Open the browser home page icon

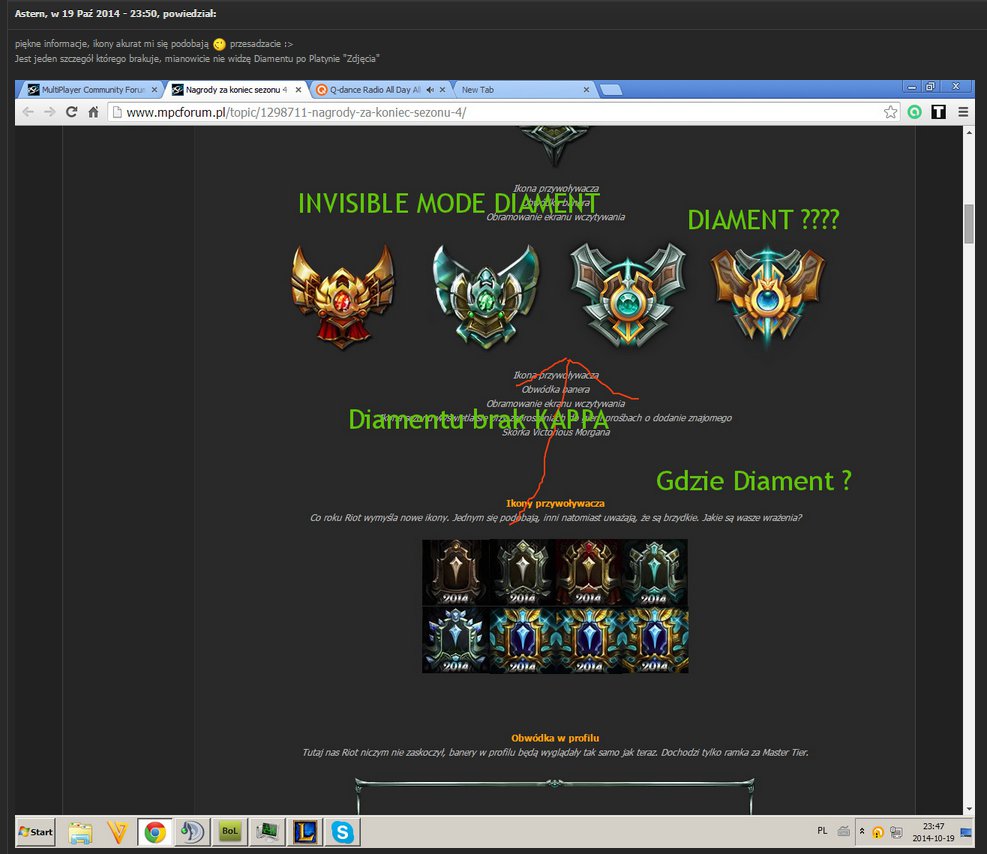coord(93,112)
